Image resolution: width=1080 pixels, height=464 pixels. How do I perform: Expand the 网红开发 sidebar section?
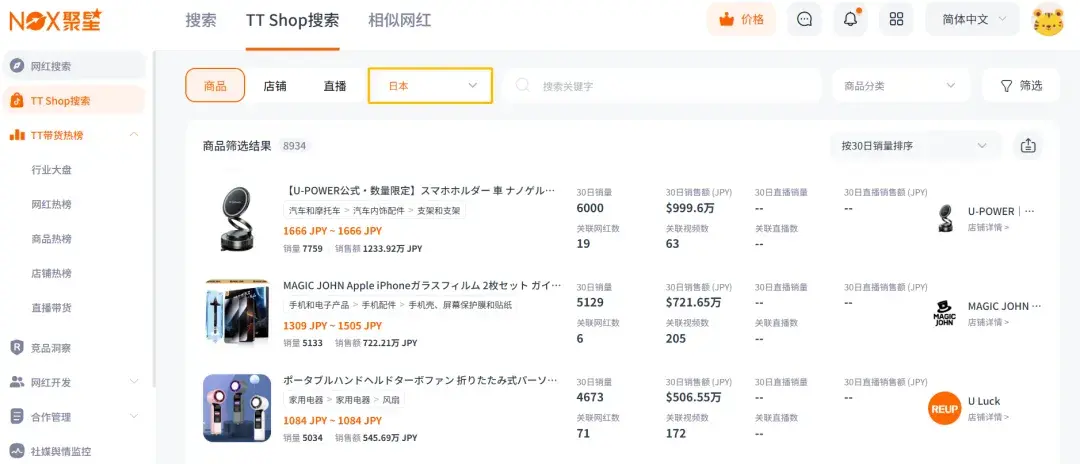pyautogui.click(x=134, y=382)
